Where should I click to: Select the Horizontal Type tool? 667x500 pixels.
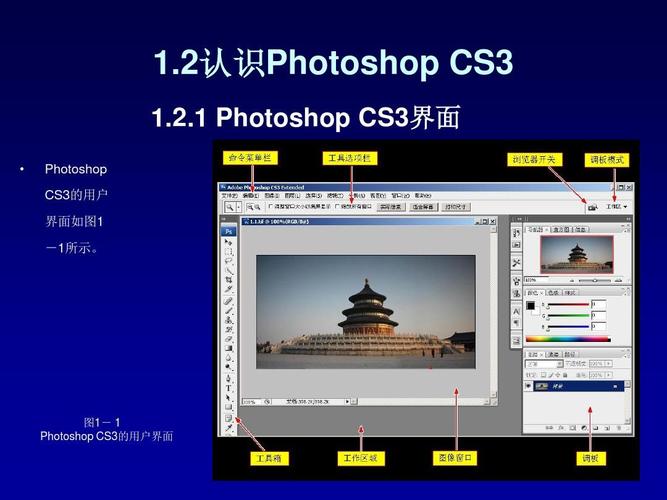(228, 388)
